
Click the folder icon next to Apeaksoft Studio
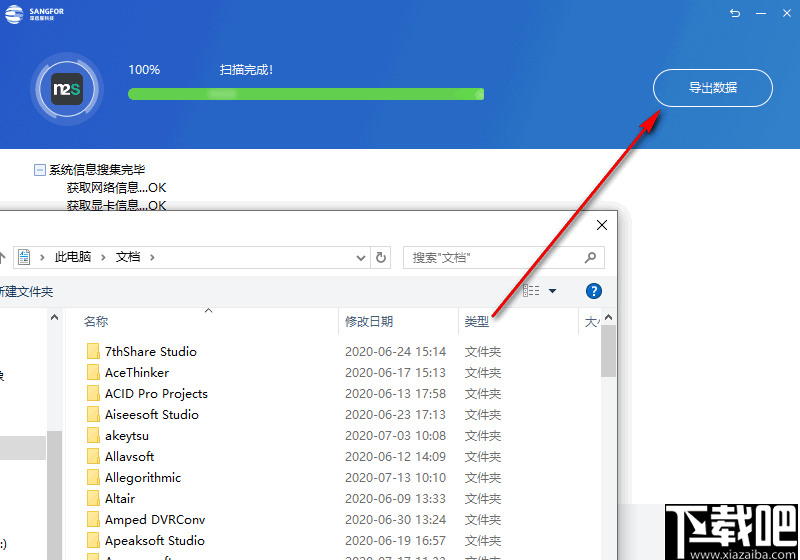pos(93,540)
